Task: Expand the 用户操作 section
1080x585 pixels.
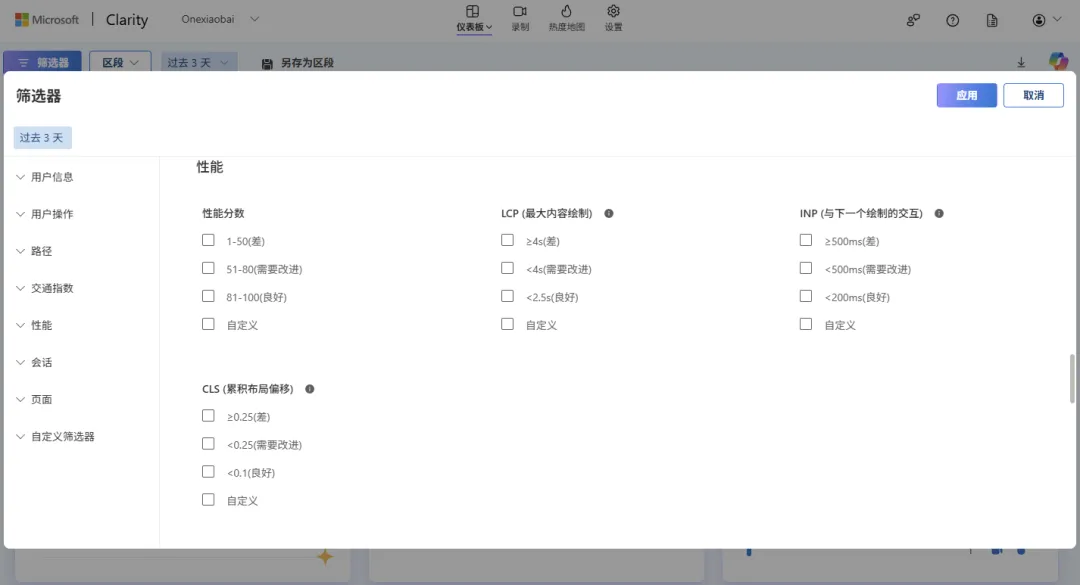Action: tap(45, 214)
